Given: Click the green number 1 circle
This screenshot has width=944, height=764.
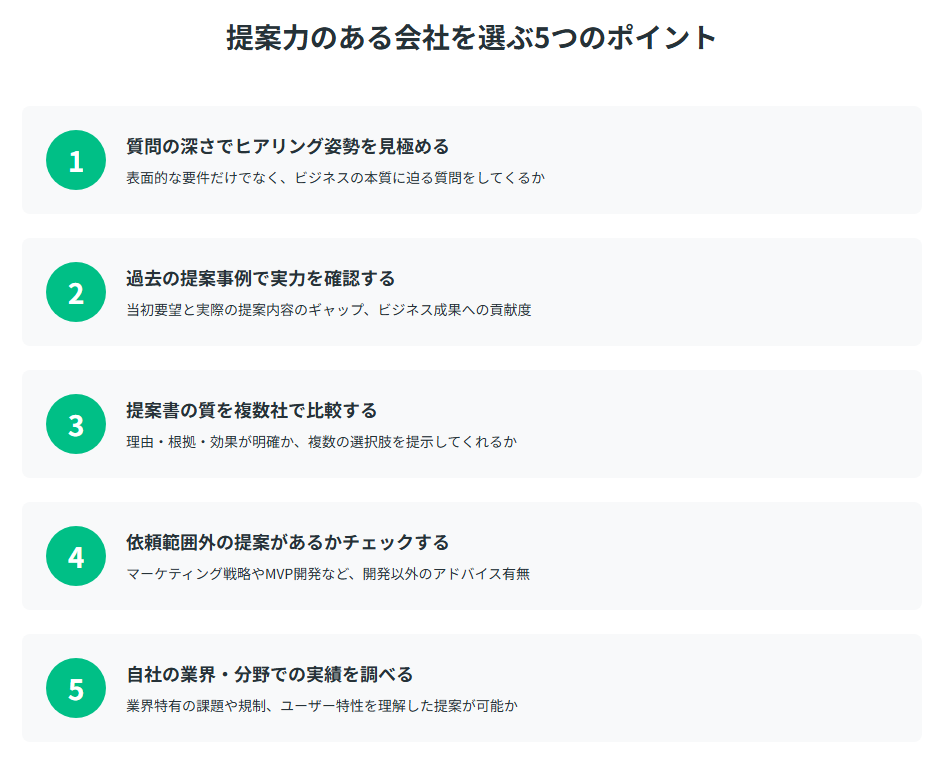Looking at the screenshot, I should (76, 160).
